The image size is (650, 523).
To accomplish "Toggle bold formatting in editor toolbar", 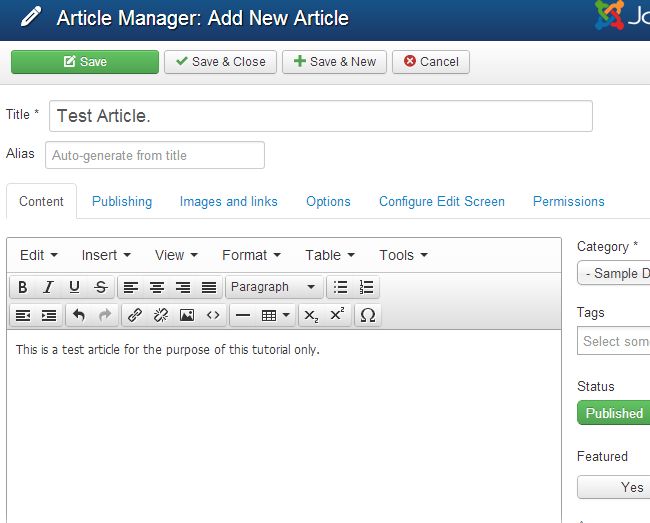I will click(x=23, y=287).
